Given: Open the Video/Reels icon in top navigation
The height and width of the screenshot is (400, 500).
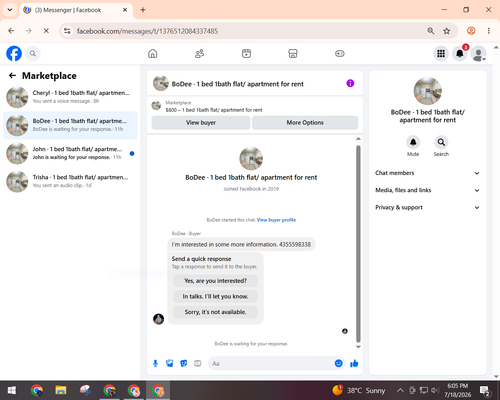Looking at the screenshot, I should 246,54.
